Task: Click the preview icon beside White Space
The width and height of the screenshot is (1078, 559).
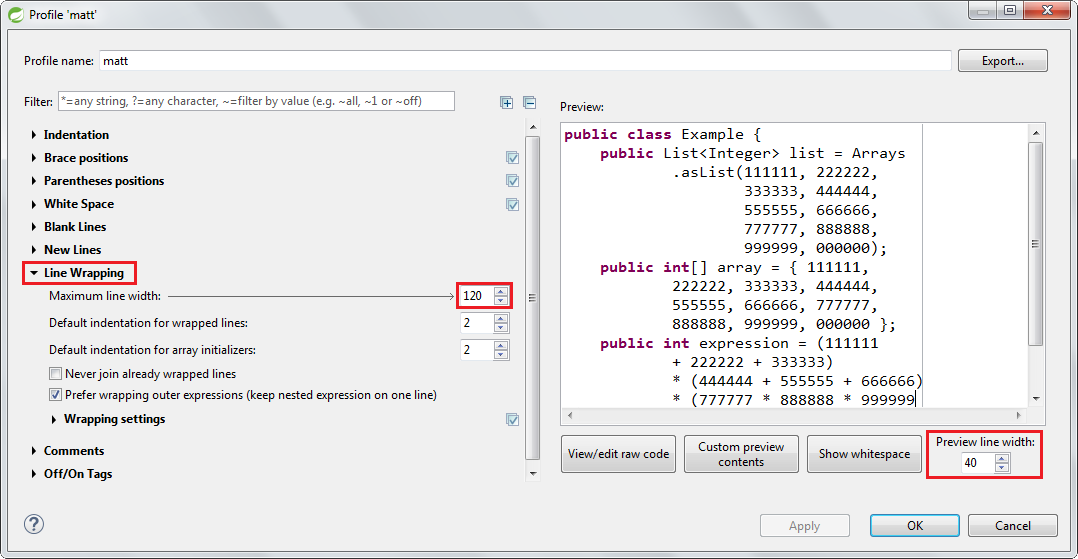Action: (512, 204)
